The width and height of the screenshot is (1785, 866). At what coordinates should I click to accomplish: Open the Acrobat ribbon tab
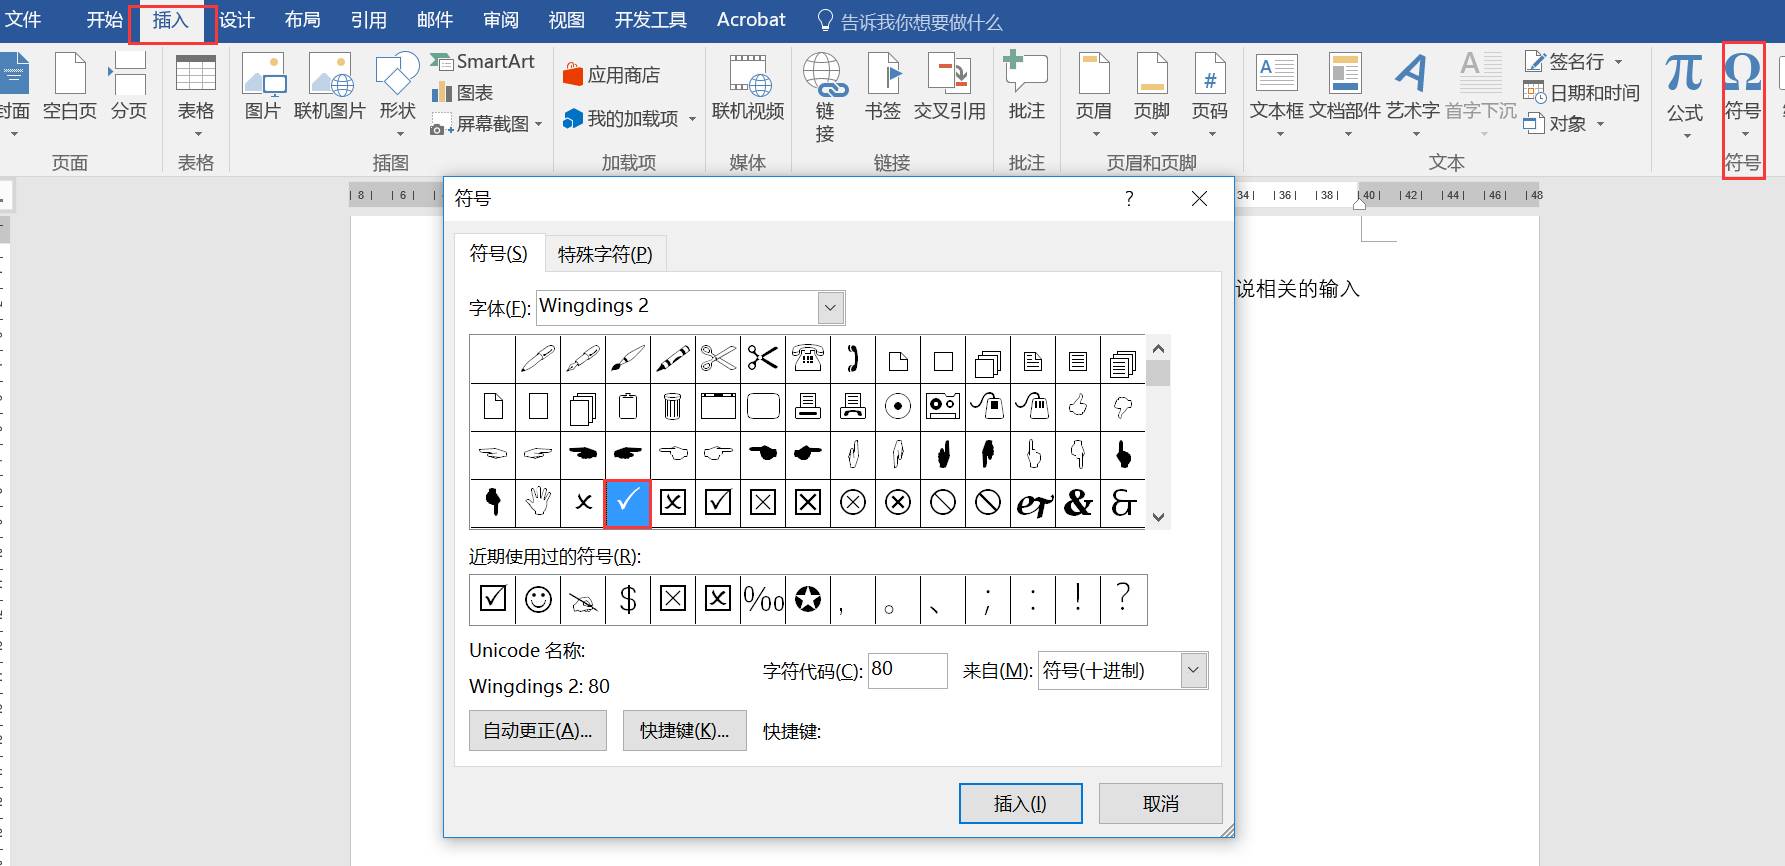(751, 20)
